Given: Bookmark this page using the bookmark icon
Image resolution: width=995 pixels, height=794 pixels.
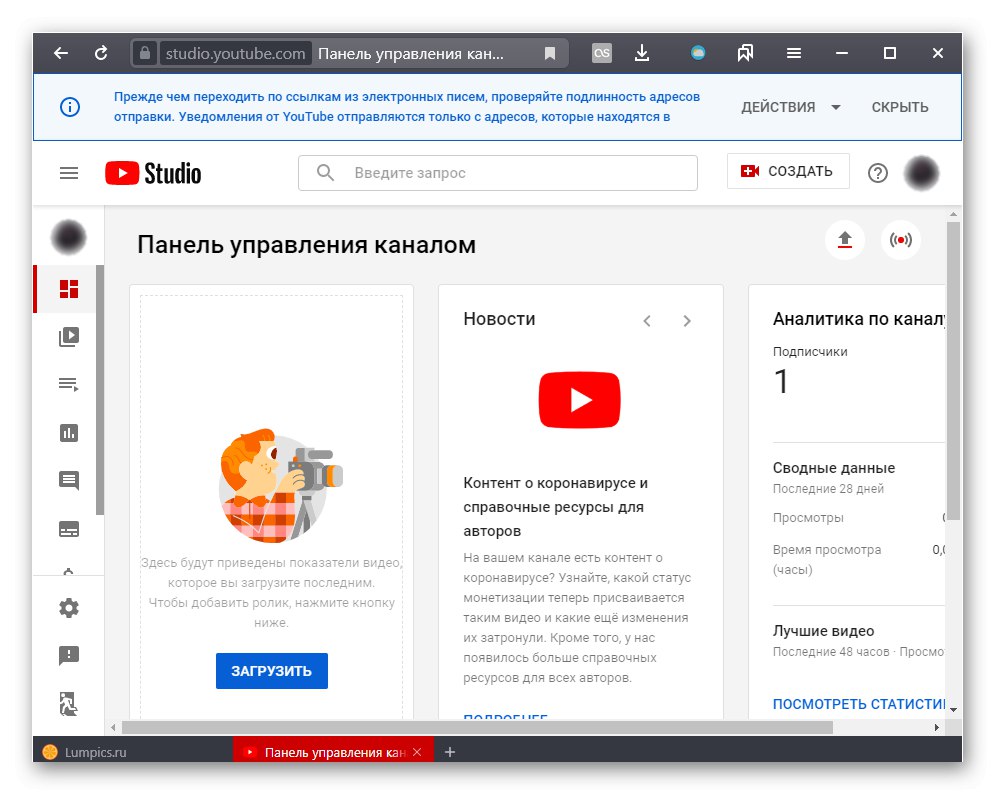Looking at the screenshot, I should pos(550,53).
